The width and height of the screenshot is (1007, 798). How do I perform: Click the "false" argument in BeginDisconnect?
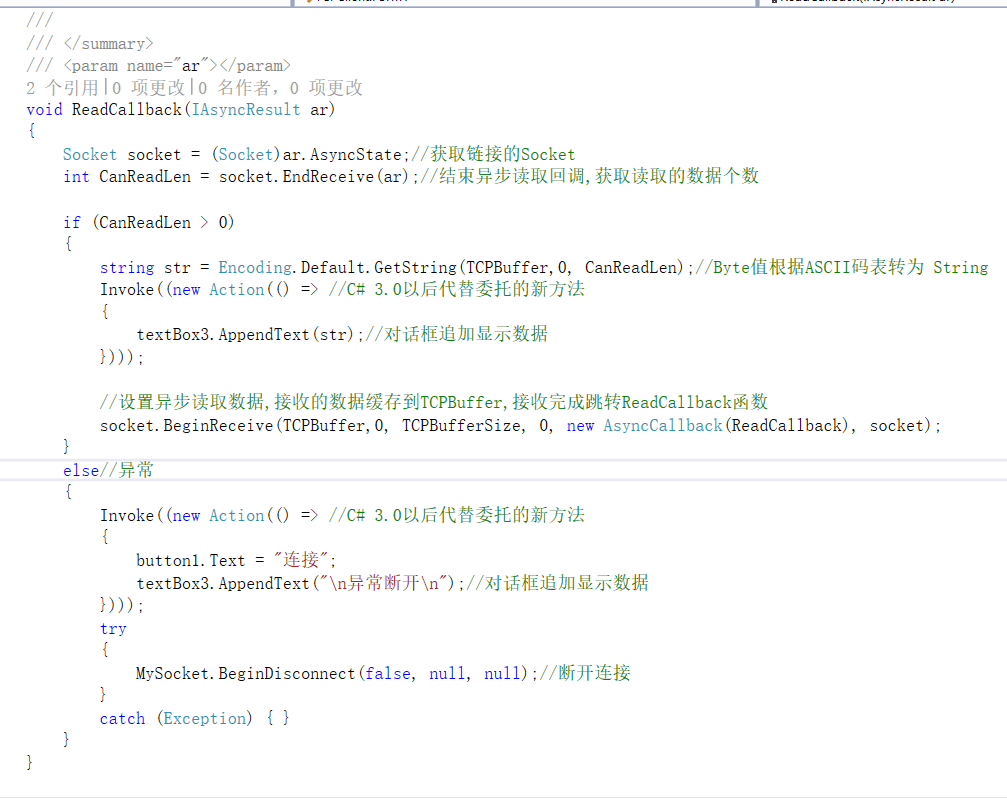(x=388, y=673)
